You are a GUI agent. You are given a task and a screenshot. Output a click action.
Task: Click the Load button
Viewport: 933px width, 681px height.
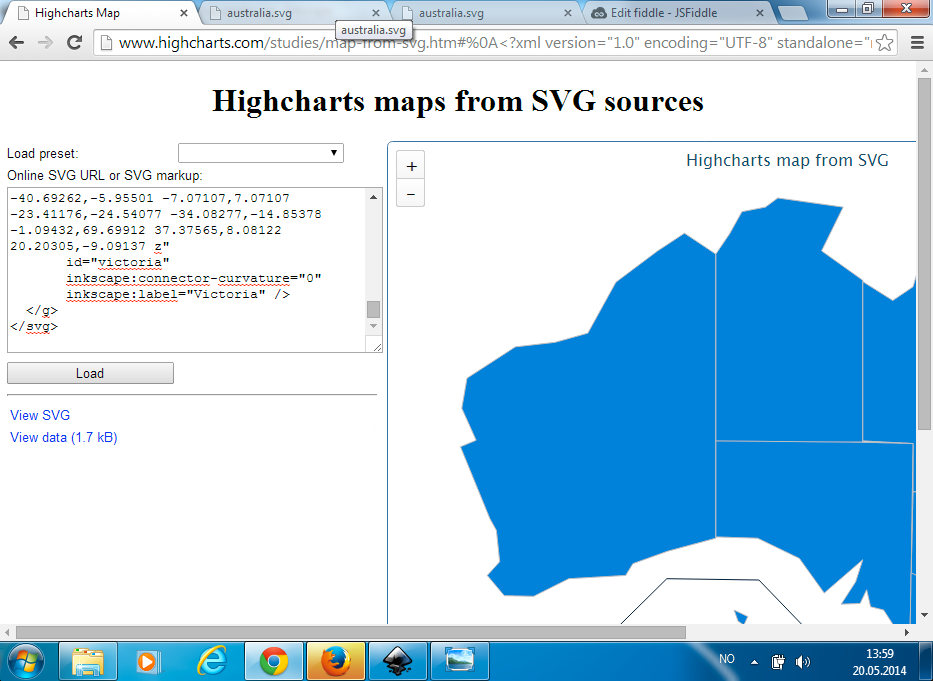pos(89,372)
